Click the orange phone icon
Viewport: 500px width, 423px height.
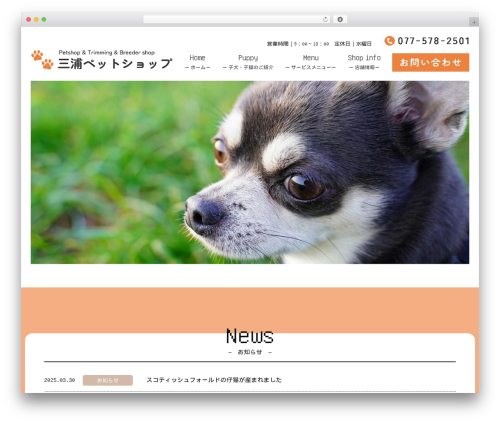(x=389, y=41)
